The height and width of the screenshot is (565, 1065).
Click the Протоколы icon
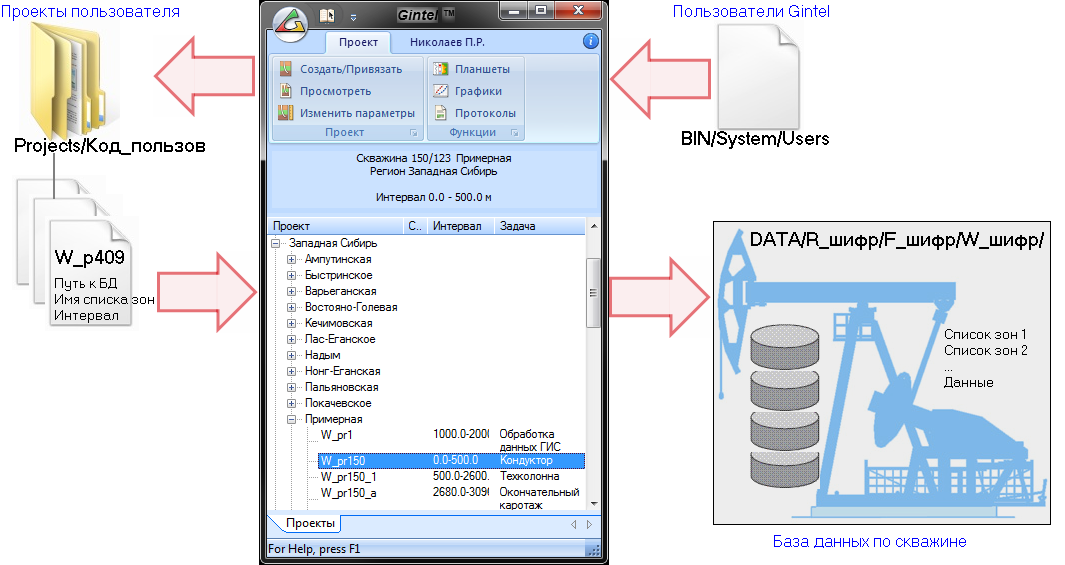pos(441,113)
